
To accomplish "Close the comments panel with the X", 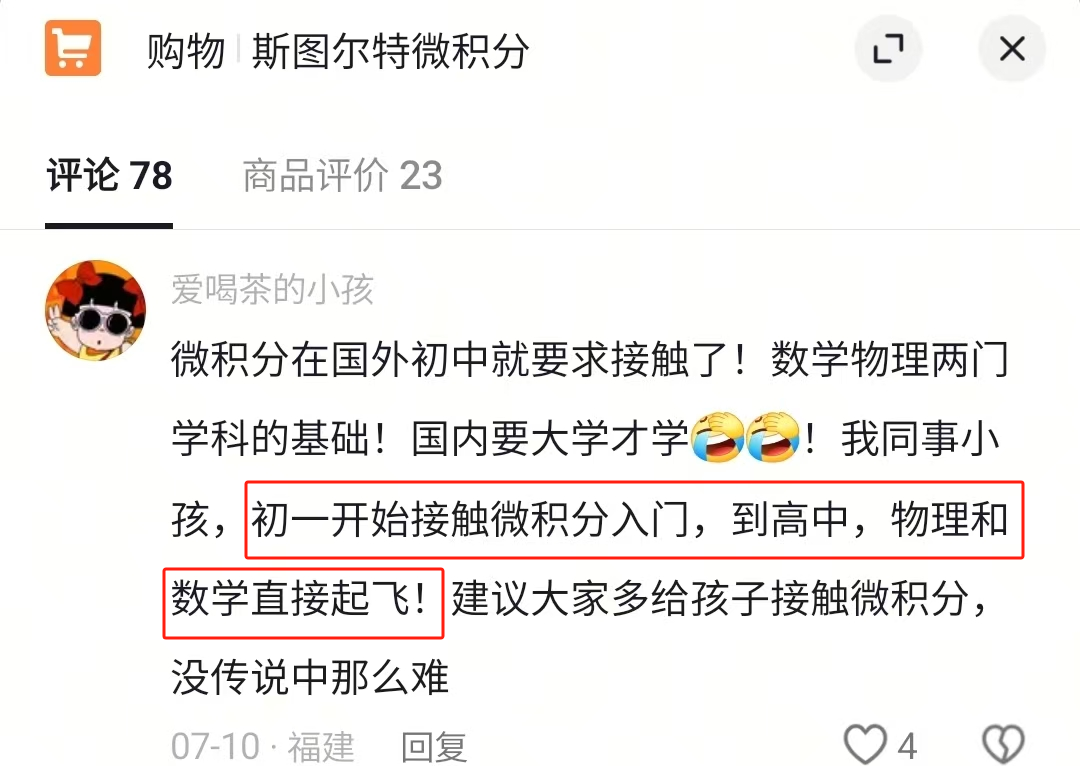I will pos(1012,49).
